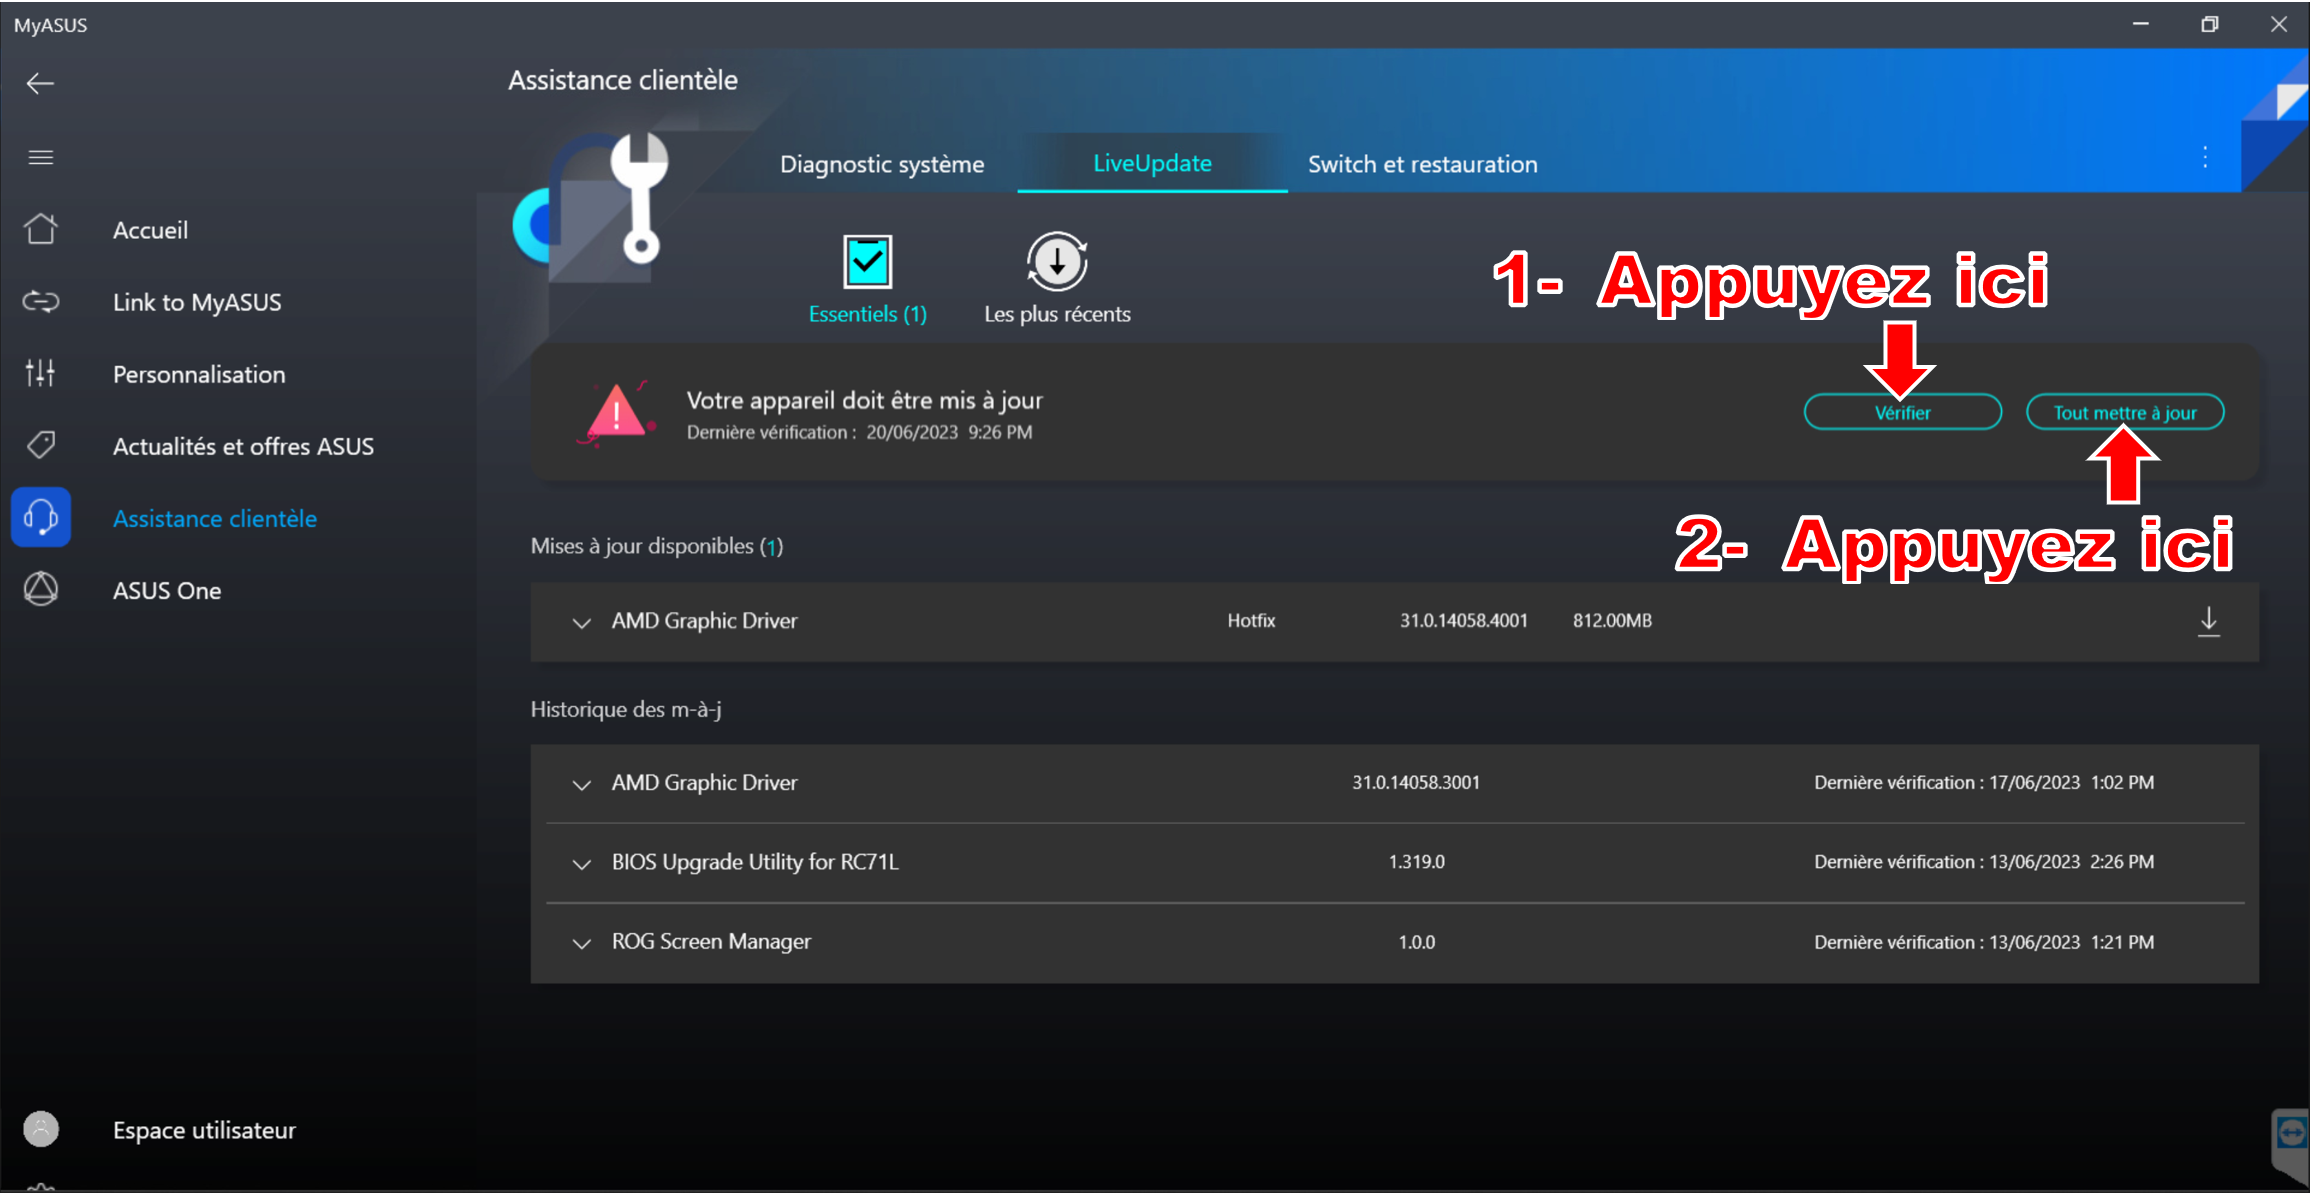Expand the BIOS Upgrade Utility for RC71L row

pyautogui.click(x=581, y=863)
